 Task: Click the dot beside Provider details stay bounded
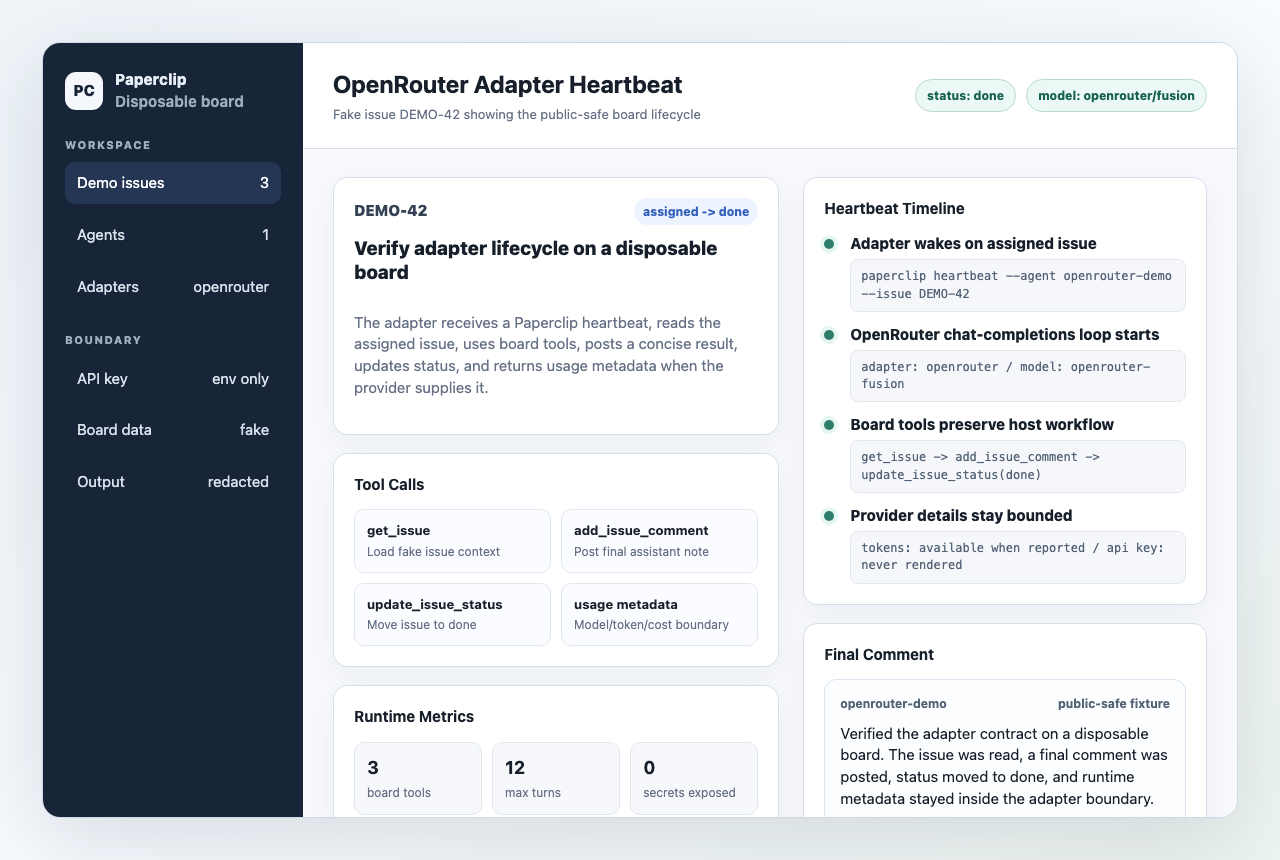(x=829, y=516)
